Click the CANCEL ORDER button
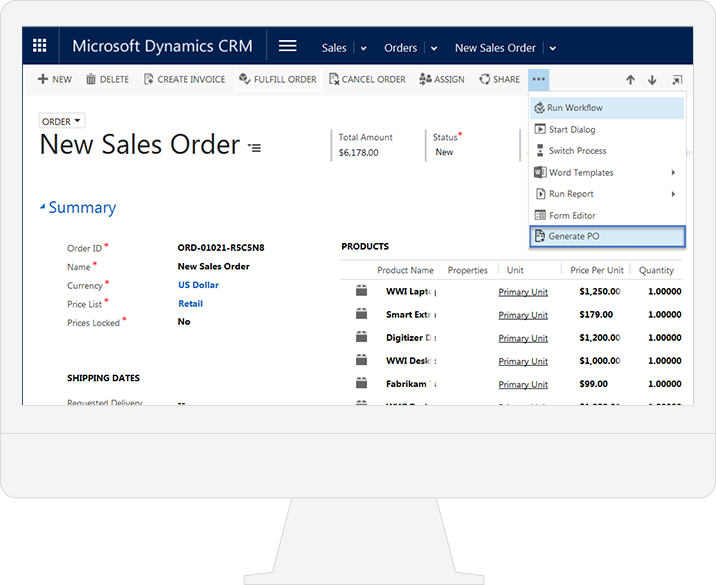This screenshot has height=585, width=716. coord(367,79)
